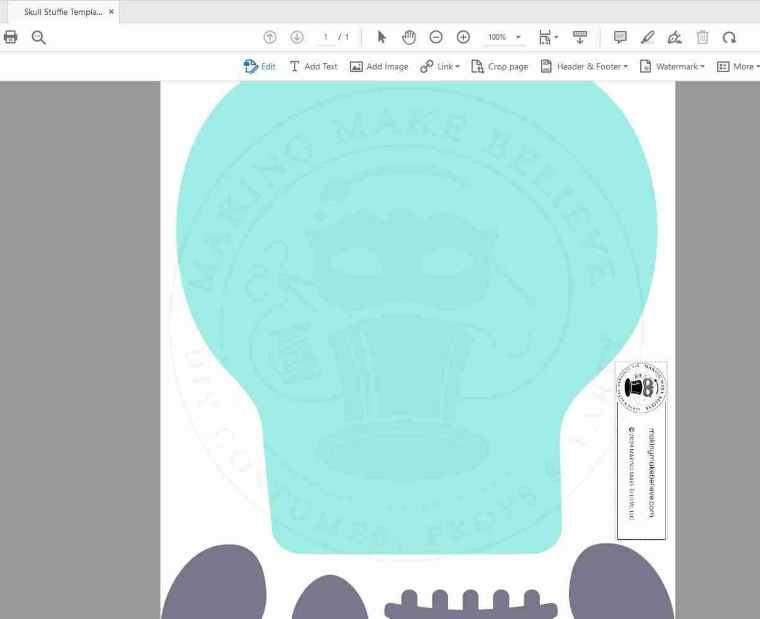Image resolution: width=760 pixels, height=619 pixels.
Task: Open the More tools menu
Action: click(737, 66)
